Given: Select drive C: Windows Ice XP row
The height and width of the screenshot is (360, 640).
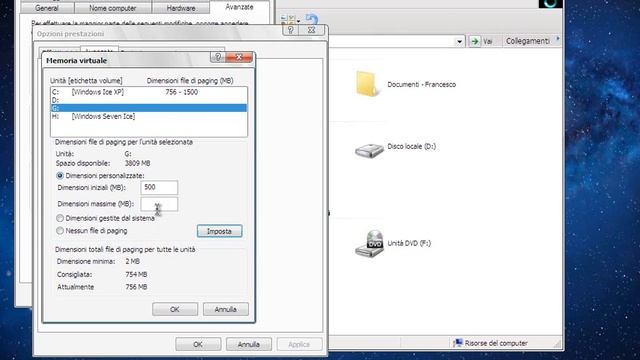Looking at the screenshot, I should pos(149,92).
